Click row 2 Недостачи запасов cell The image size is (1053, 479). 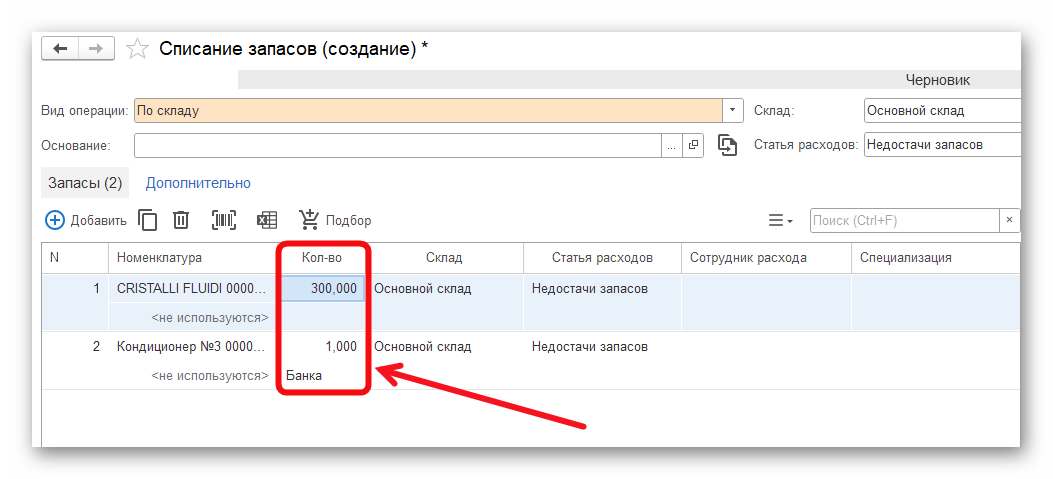[602, 347]
